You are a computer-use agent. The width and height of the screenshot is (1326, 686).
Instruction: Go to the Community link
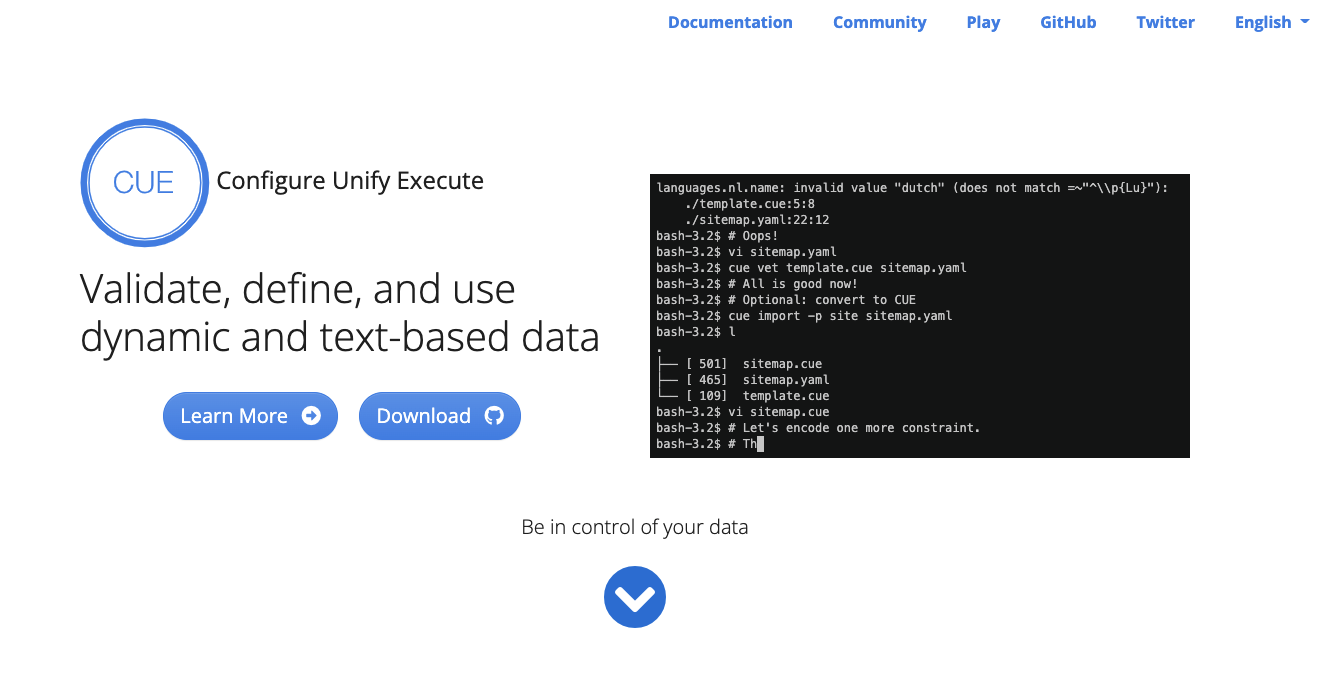[x=879, y=22]
